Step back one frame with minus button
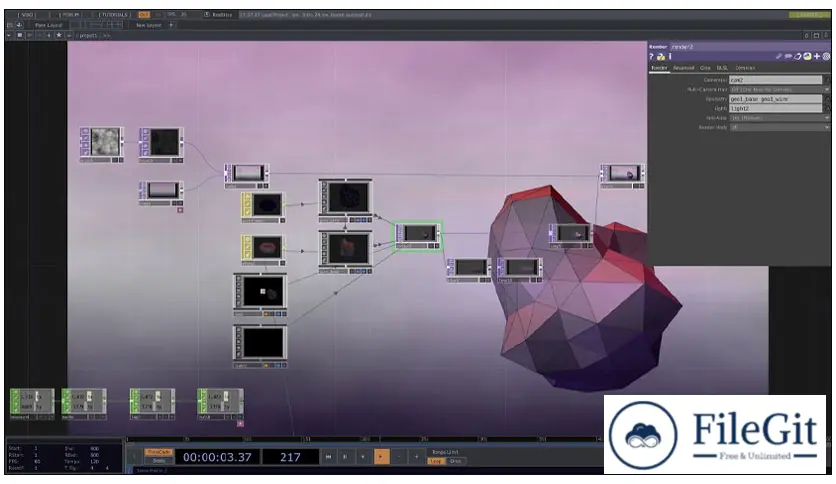836x484 pixels. click(x=399, y=457)
